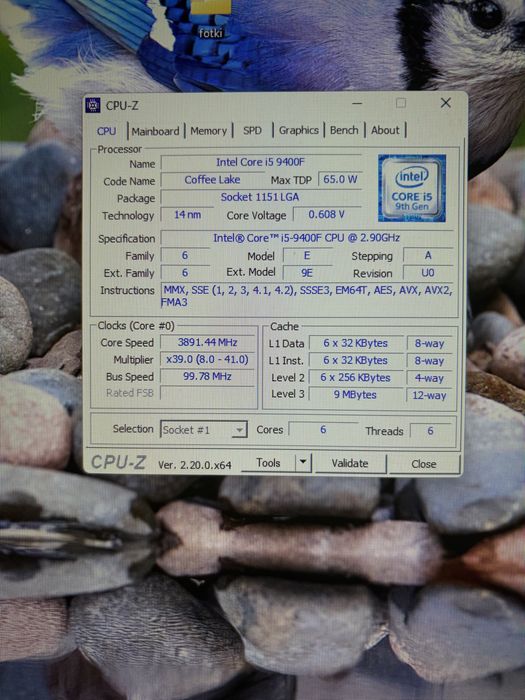
Task: Click the Tools button
Action: click(268, 463)
